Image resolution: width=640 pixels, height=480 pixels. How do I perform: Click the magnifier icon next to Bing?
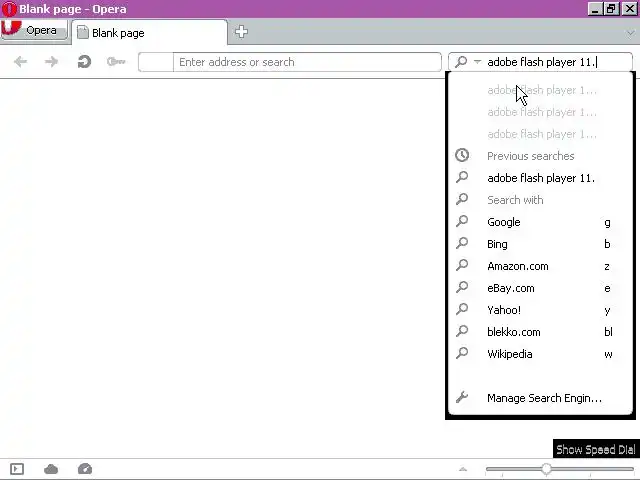pyautogui.click(x=462, y=243)
